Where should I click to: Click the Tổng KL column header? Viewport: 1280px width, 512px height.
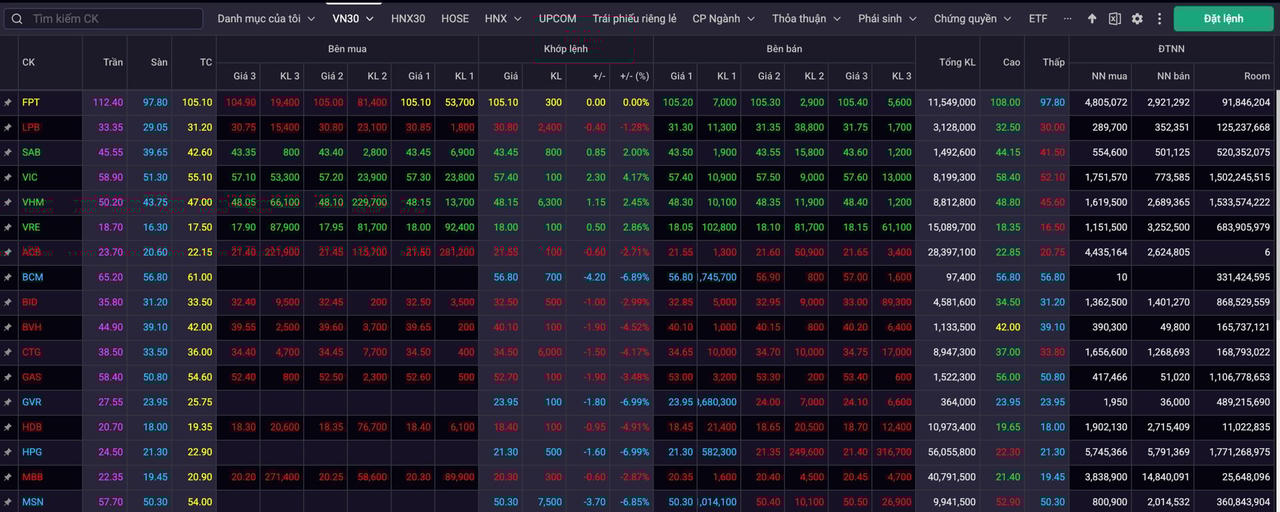point(957,62)
